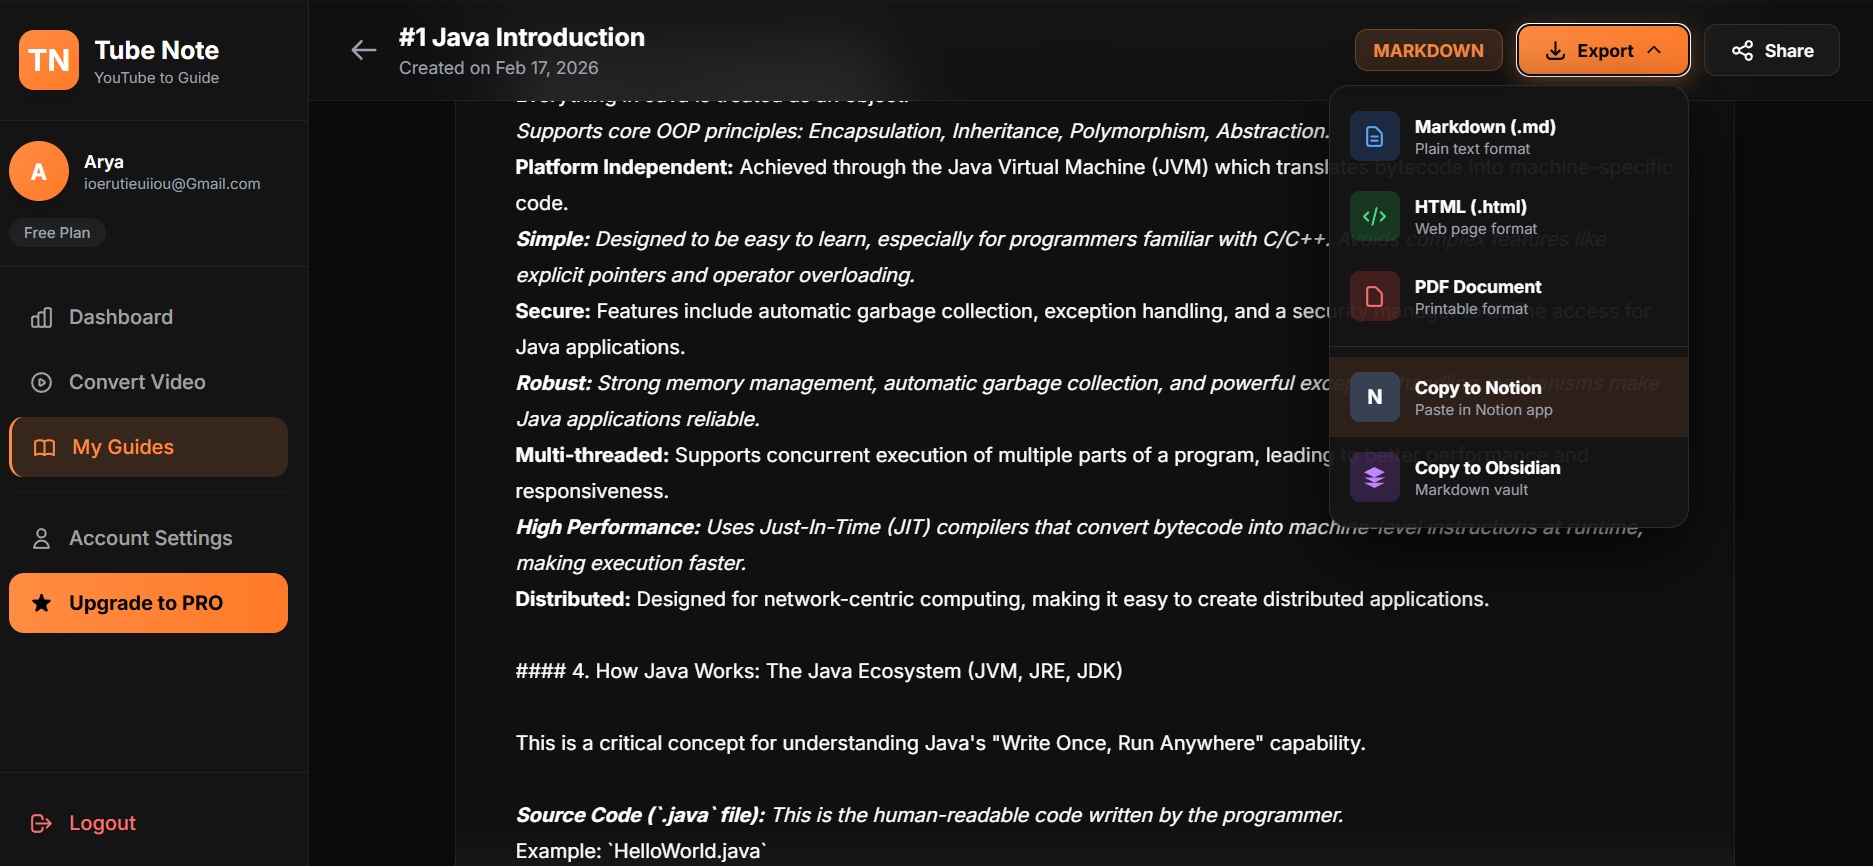Screen dimensions: 1873x866
Task: Toggle the MARKDOWN view button
Action: pos(1428,50)
